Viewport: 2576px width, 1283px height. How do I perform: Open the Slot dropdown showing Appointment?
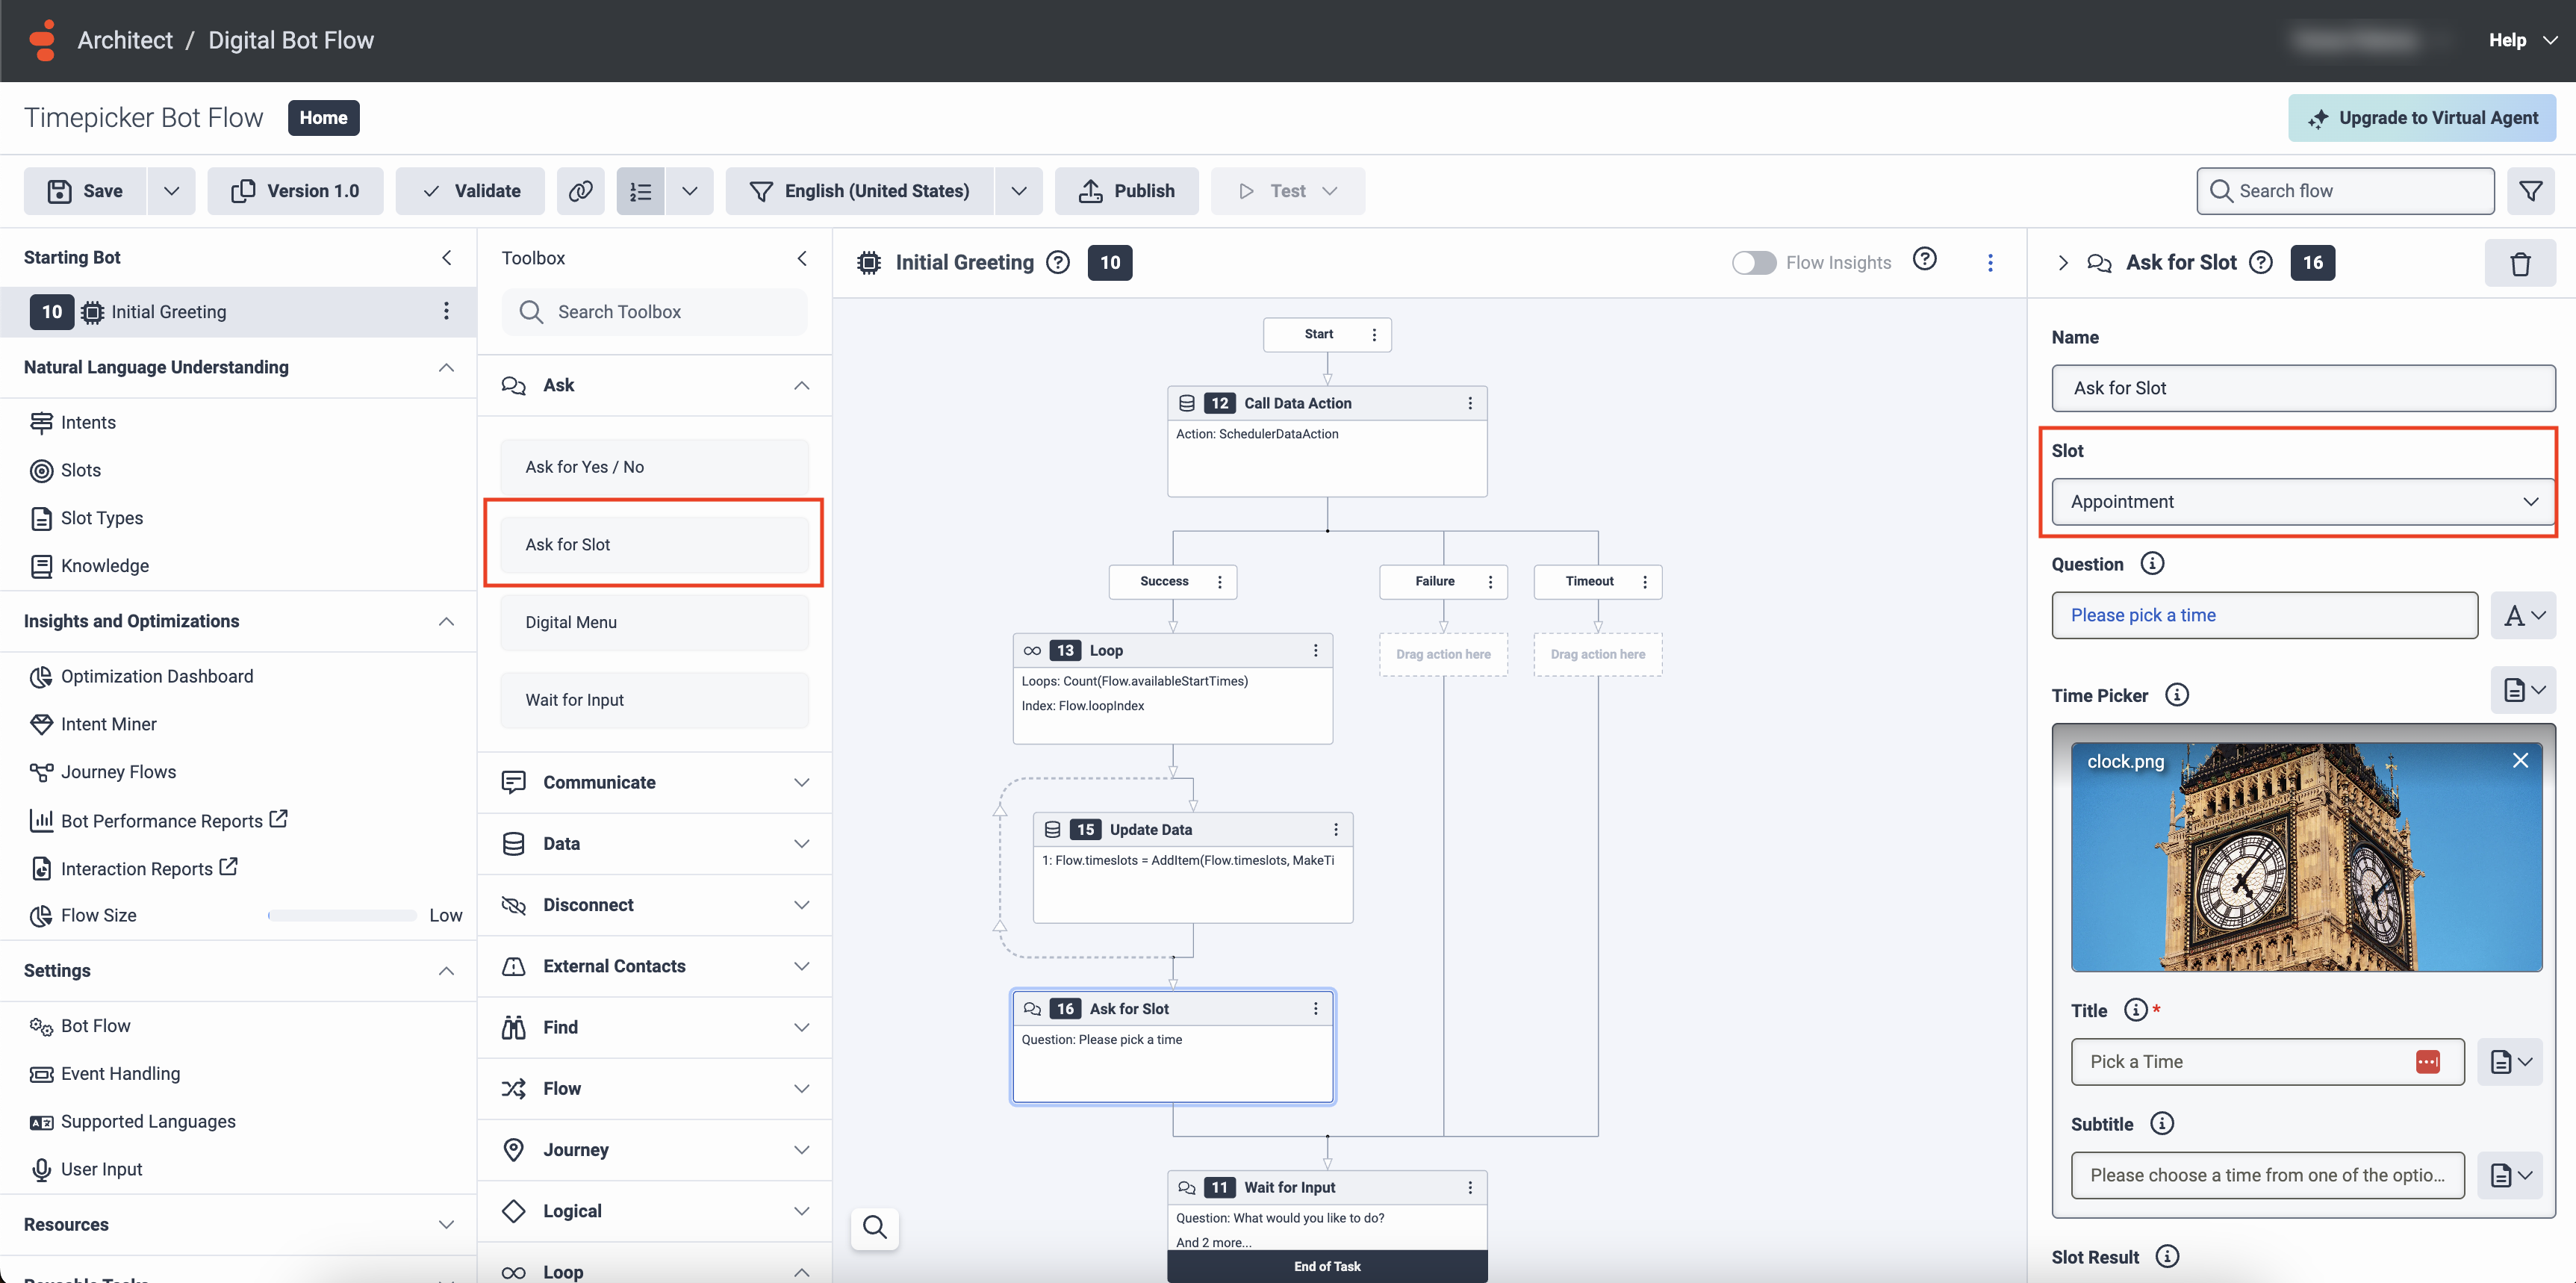tap(2302, 502)
